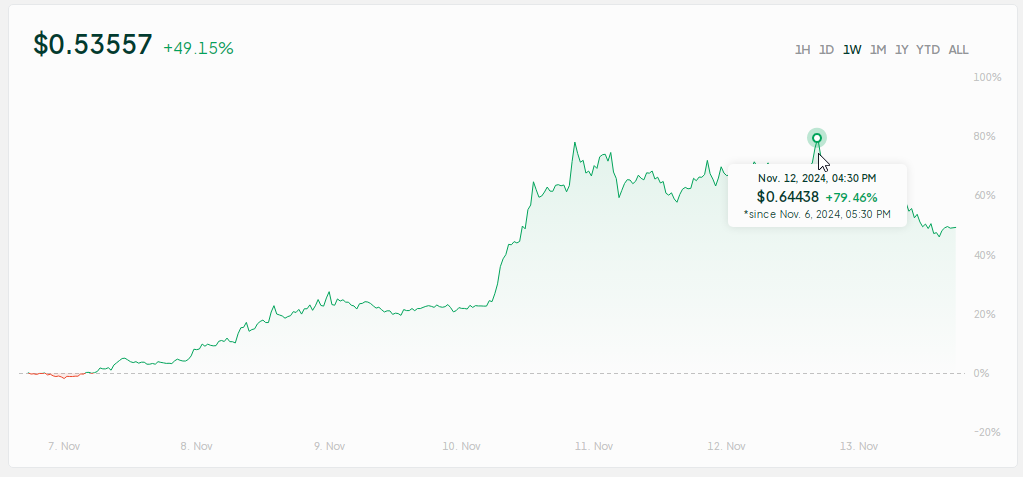Click the 7. Nov axis label

pyautogui.click(x=64, y=446)
